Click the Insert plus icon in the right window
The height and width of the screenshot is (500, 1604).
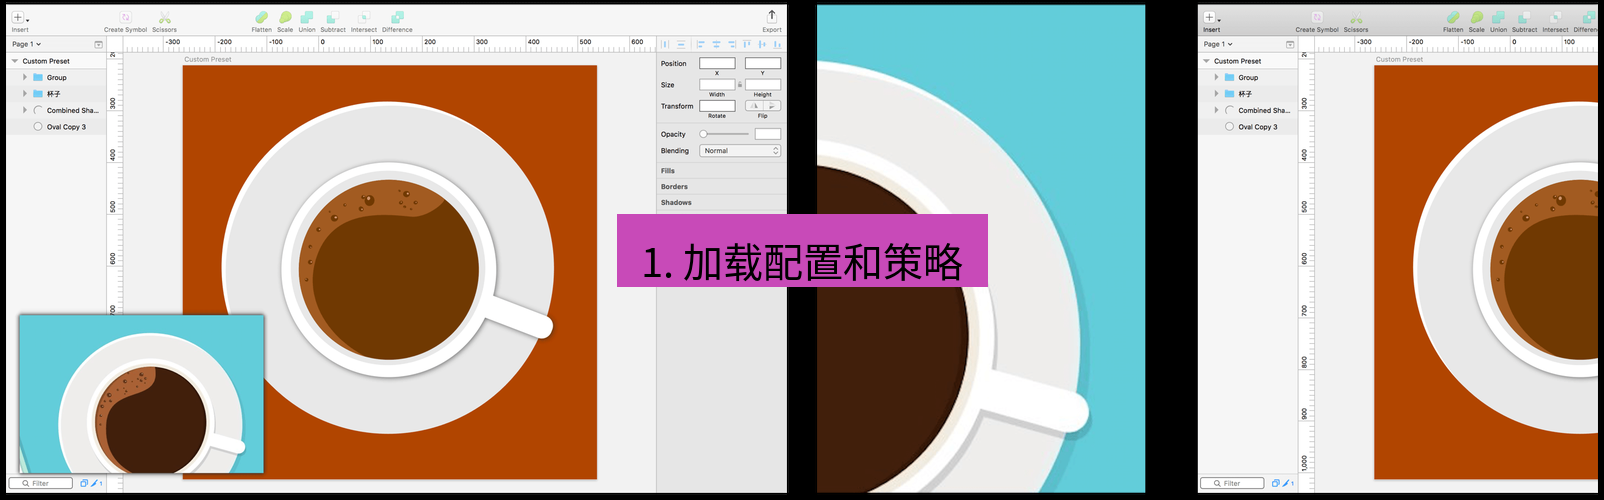pos(1209,17)
